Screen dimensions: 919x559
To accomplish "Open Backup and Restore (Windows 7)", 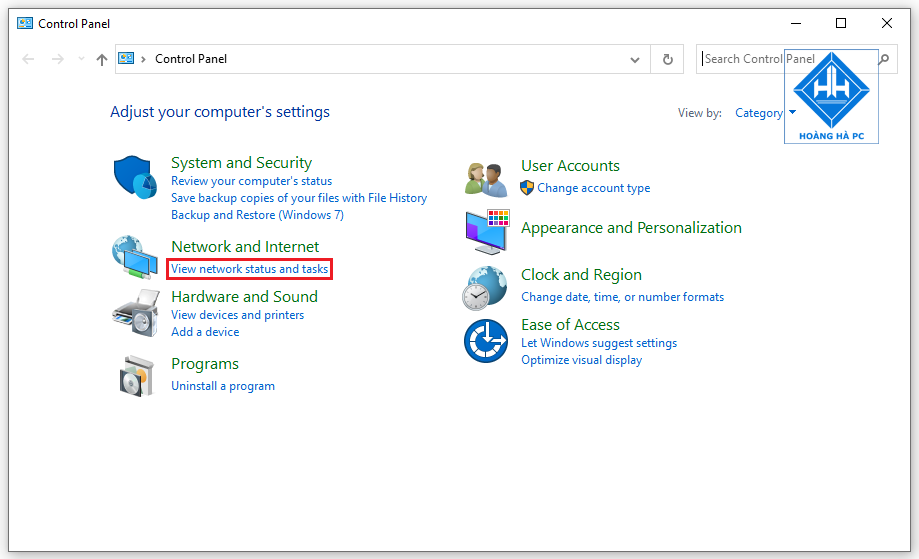I will 257,215.
